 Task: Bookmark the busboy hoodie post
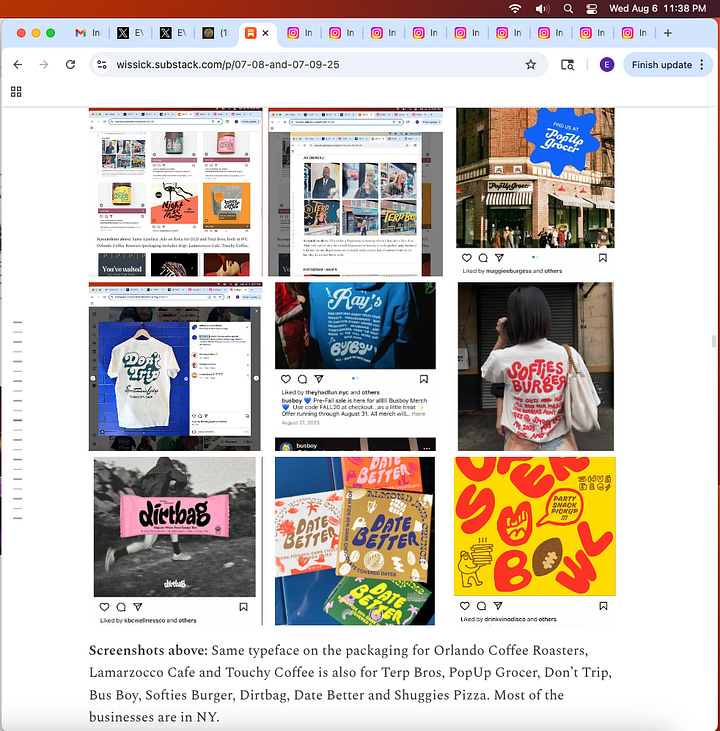[423, 379]
